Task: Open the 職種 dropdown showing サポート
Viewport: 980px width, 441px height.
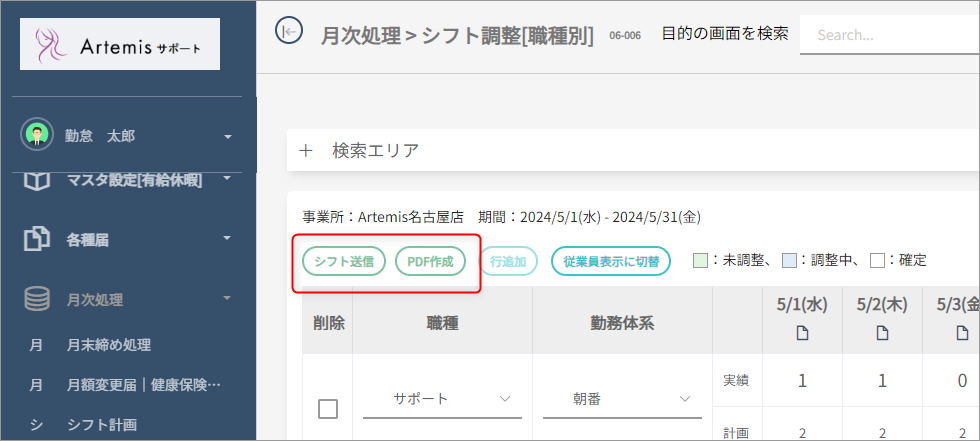Action: tap(441, 399)
